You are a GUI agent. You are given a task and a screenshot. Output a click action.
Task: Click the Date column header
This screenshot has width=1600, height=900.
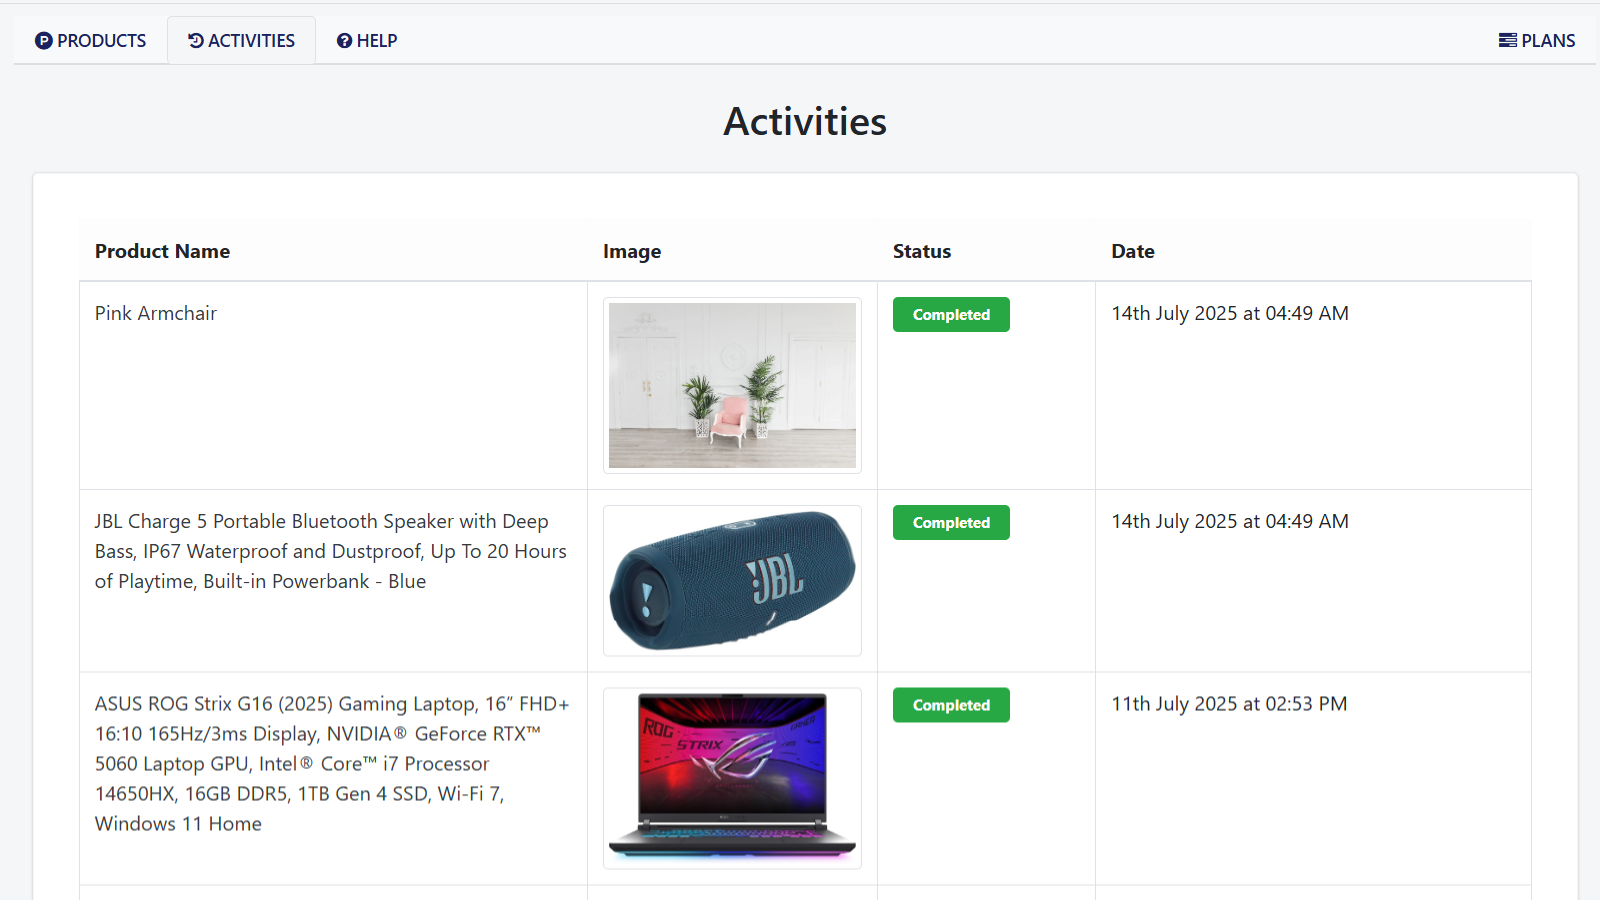tap(1132, 252)
